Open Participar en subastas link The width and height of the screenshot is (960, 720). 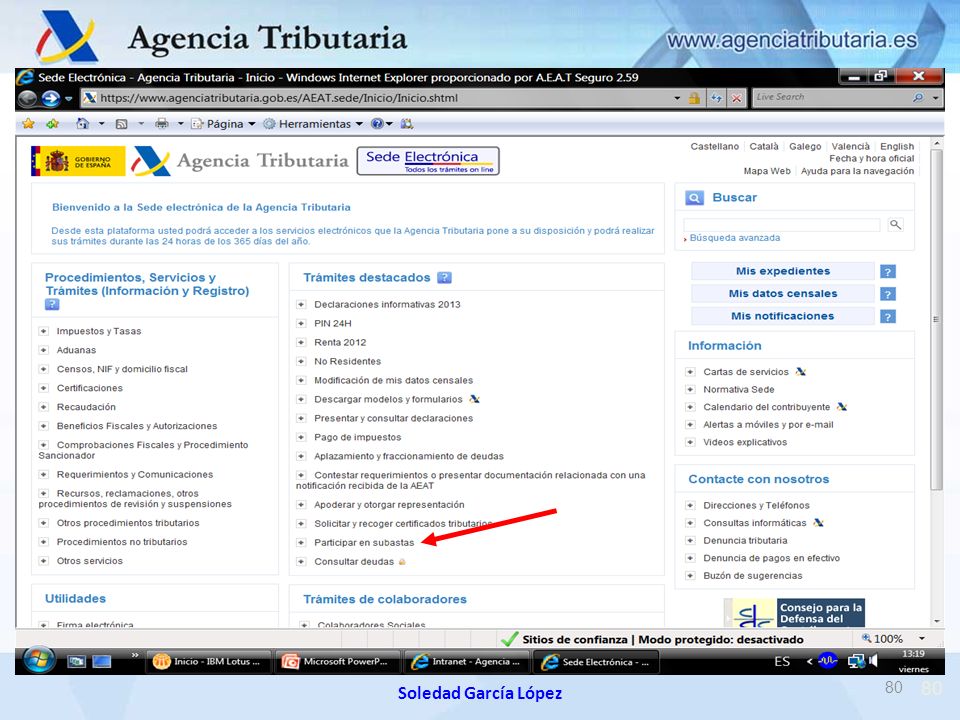(364, 542)
